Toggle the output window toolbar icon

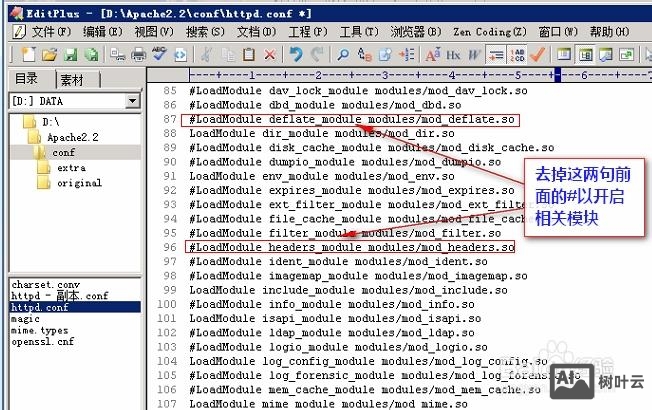point(606,54)
